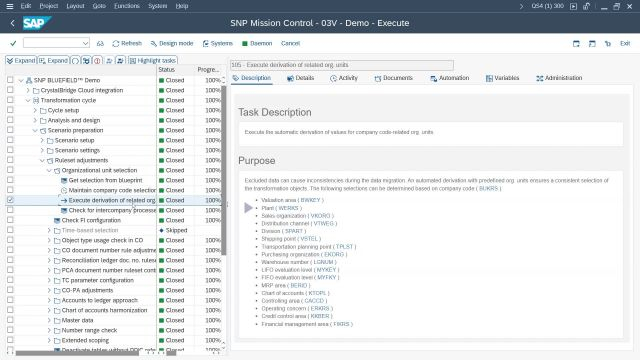Switch to the Automation tab

449,78
